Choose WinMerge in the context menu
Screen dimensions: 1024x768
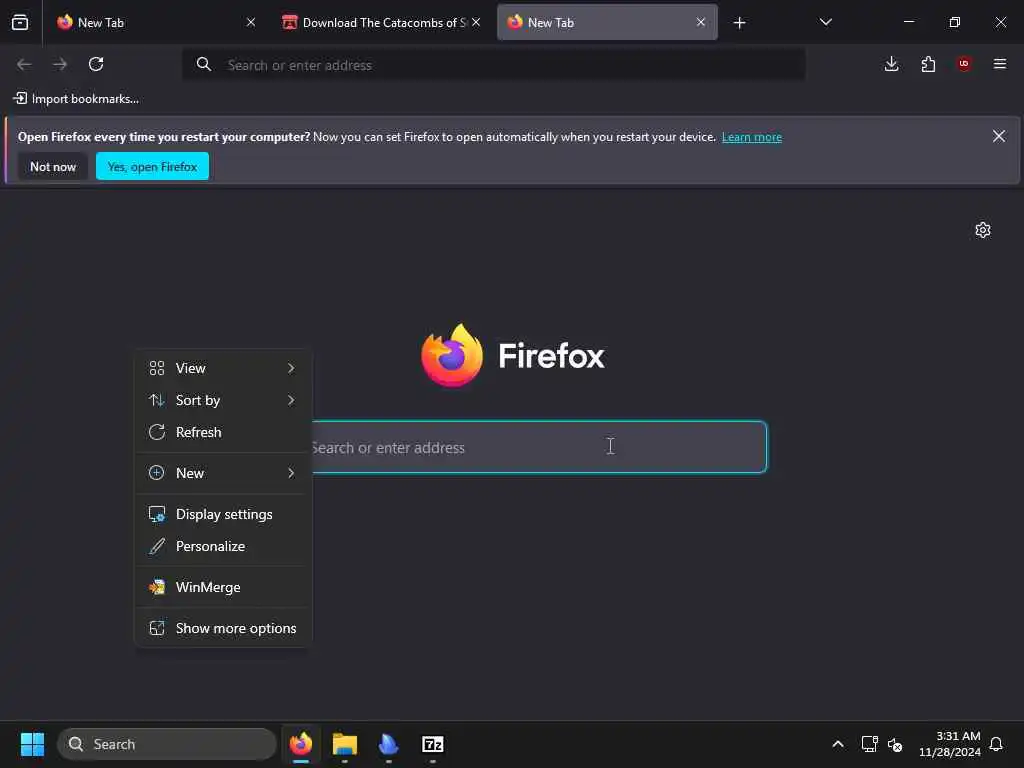coord(223,587)
